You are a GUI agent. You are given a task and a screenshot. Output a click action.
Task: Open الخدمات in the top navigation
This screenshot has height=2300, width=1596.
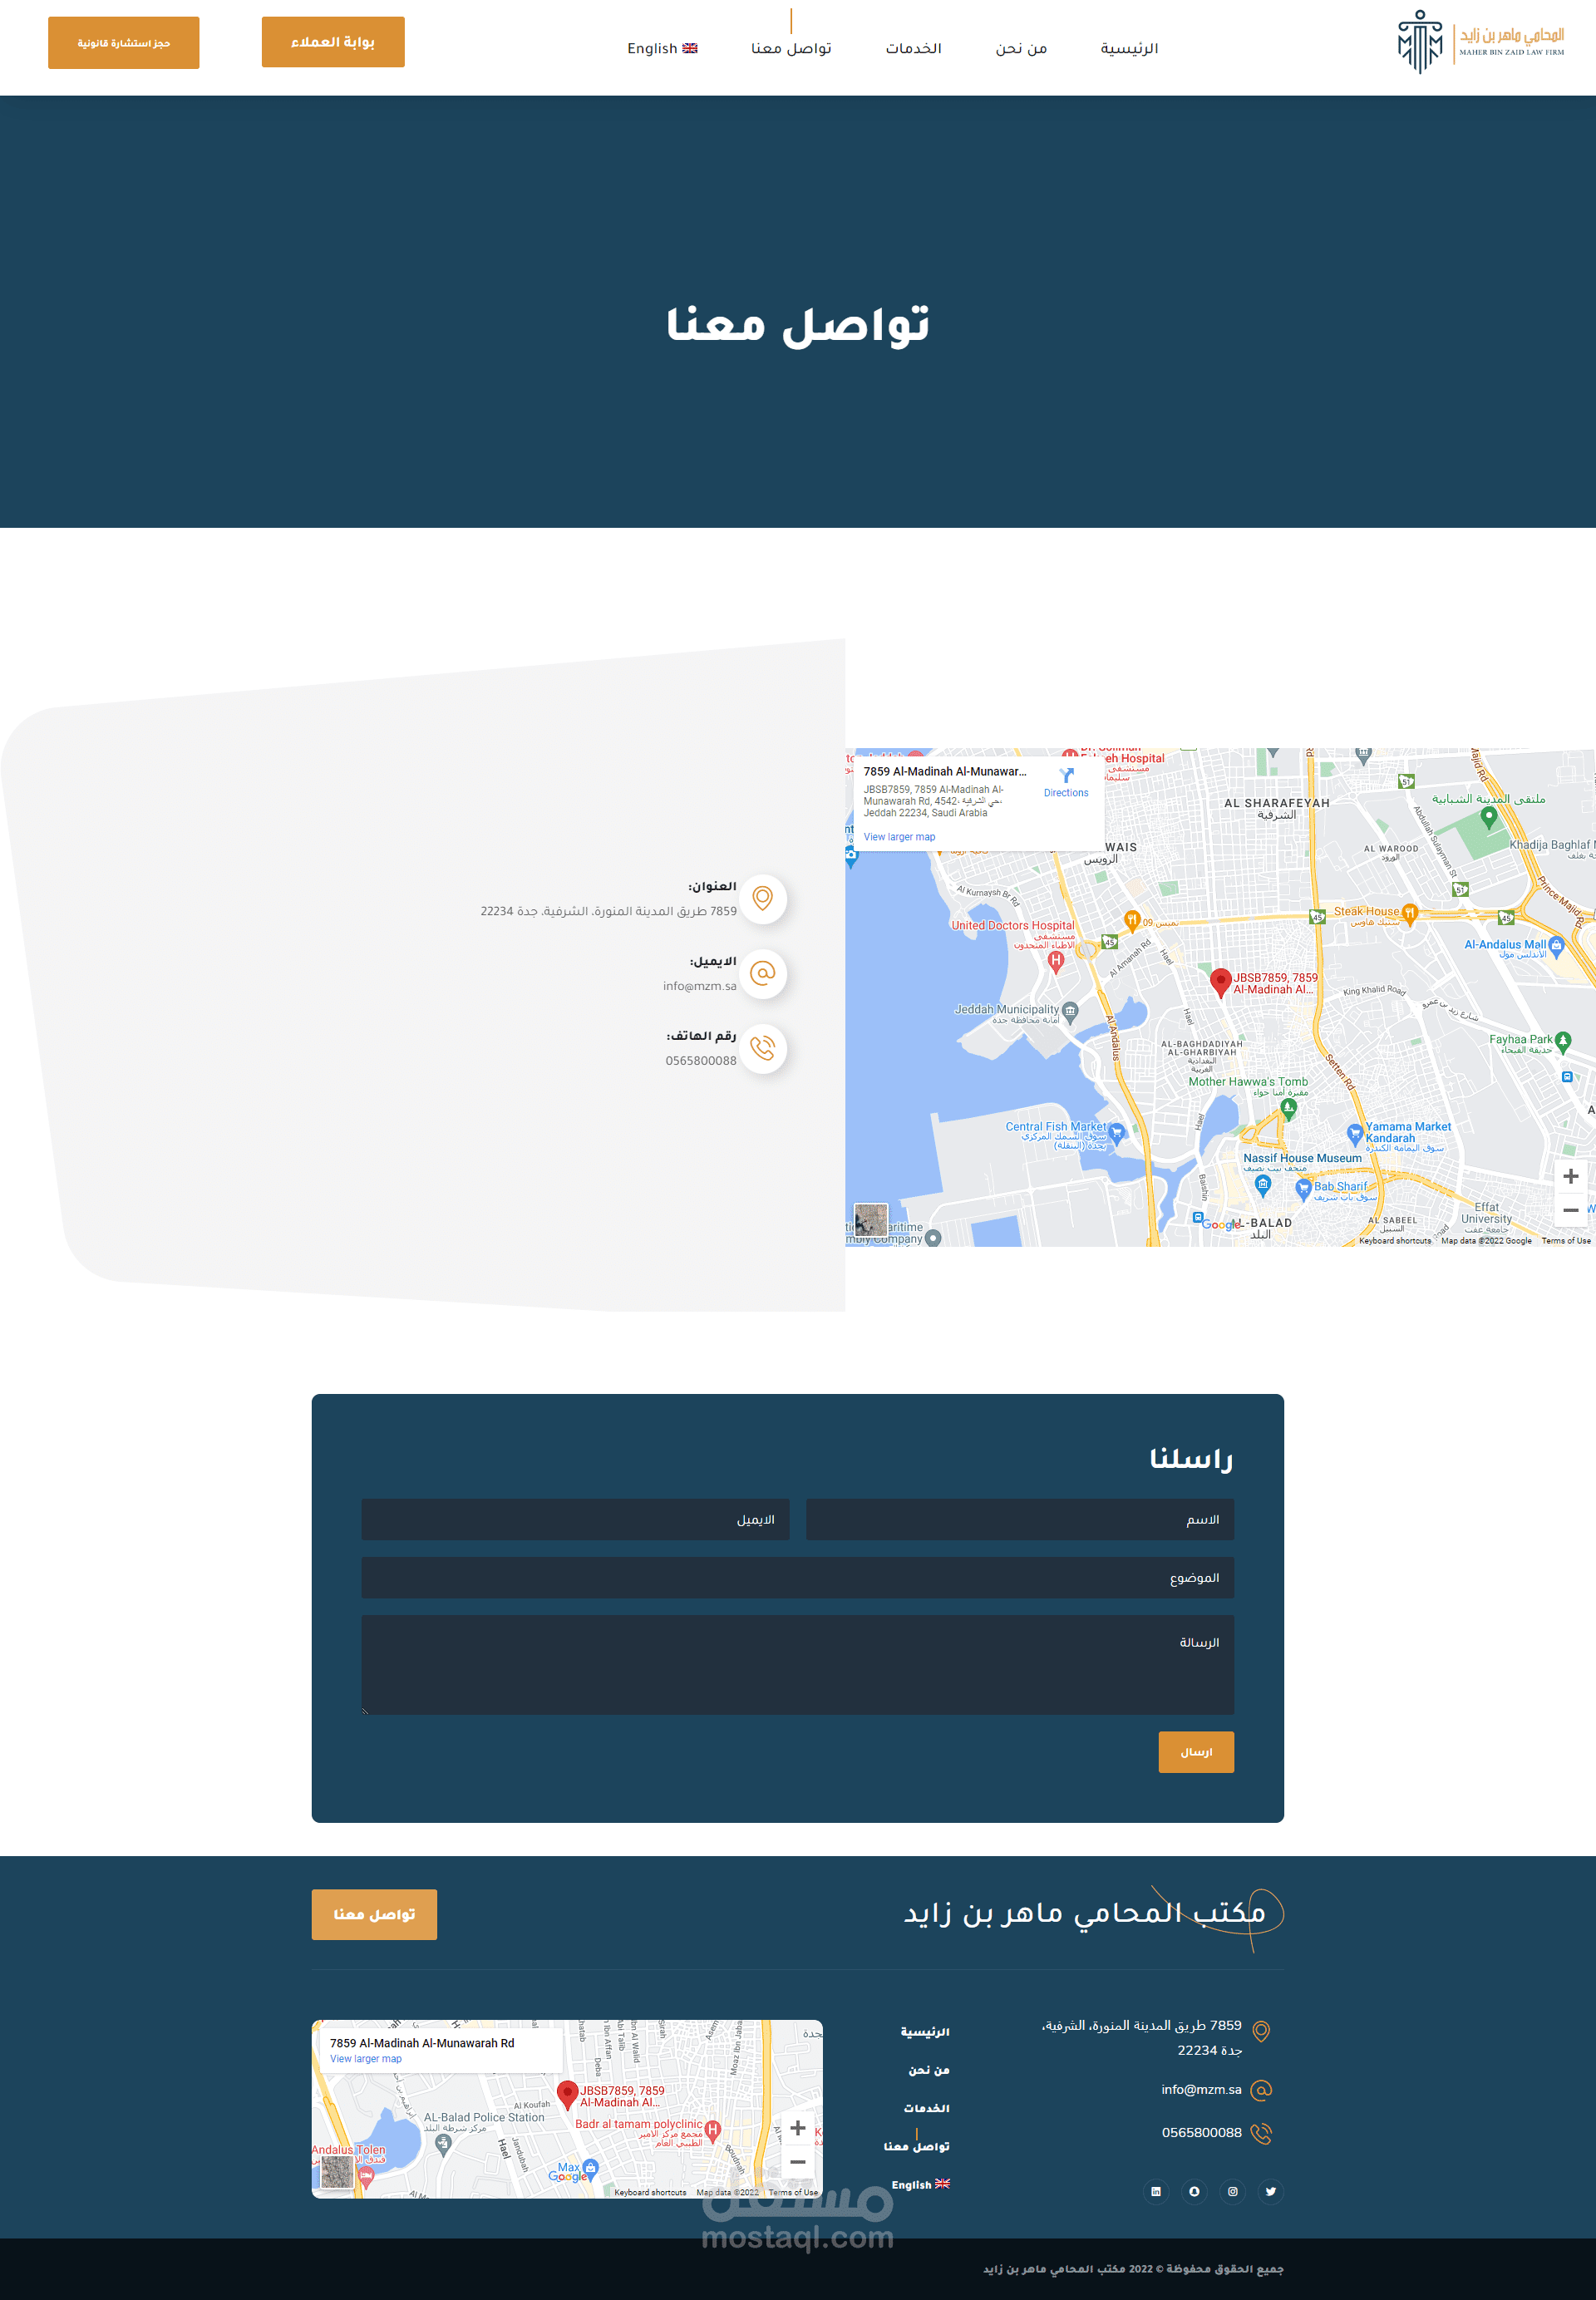(913, 48)
